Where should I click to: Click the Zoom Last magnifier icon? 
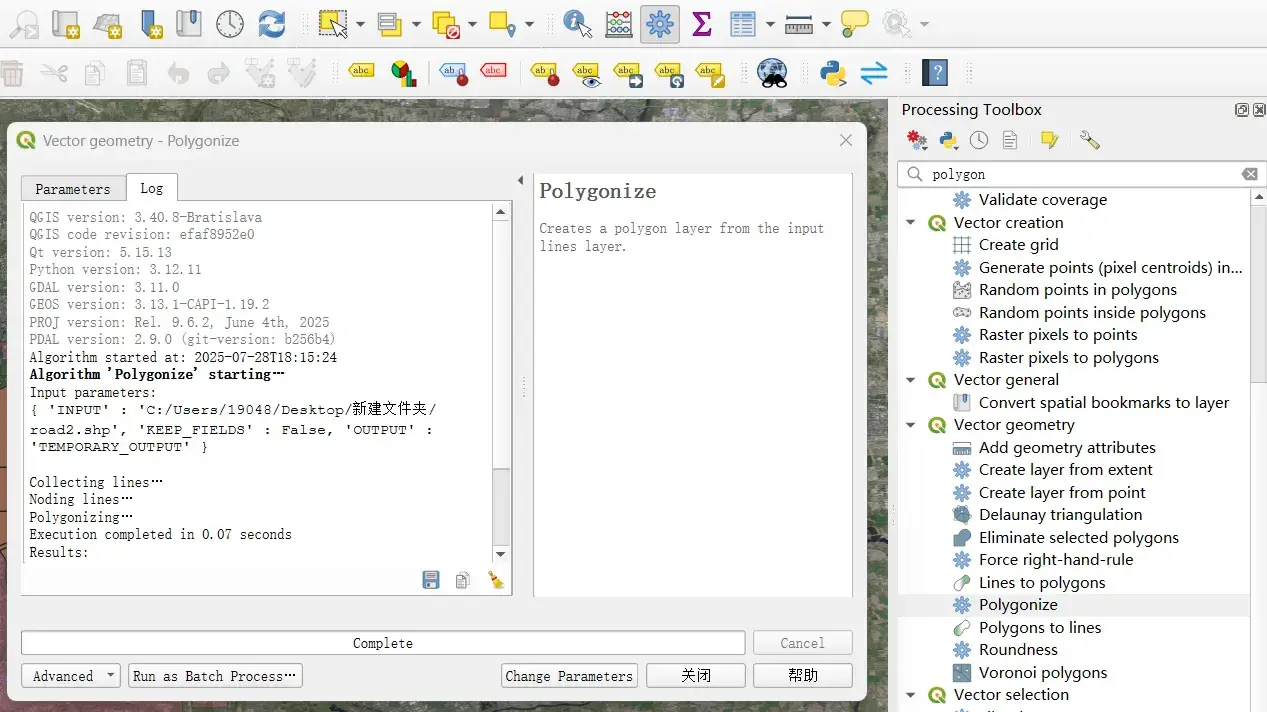(x=23, y=24)
